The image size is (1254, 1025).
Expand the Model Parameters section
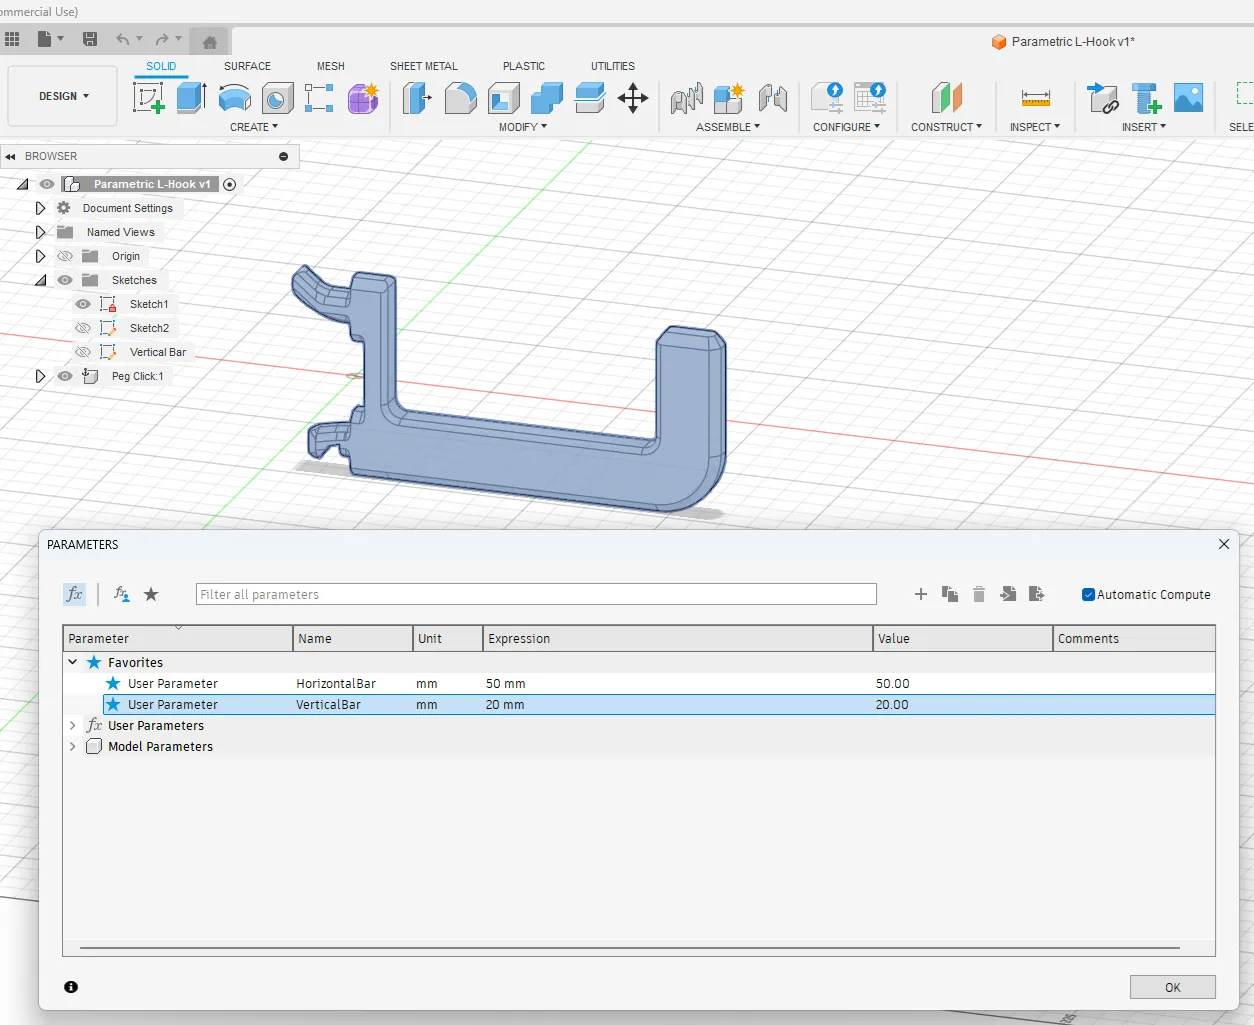pyautogui.click(x=72, y=746)
